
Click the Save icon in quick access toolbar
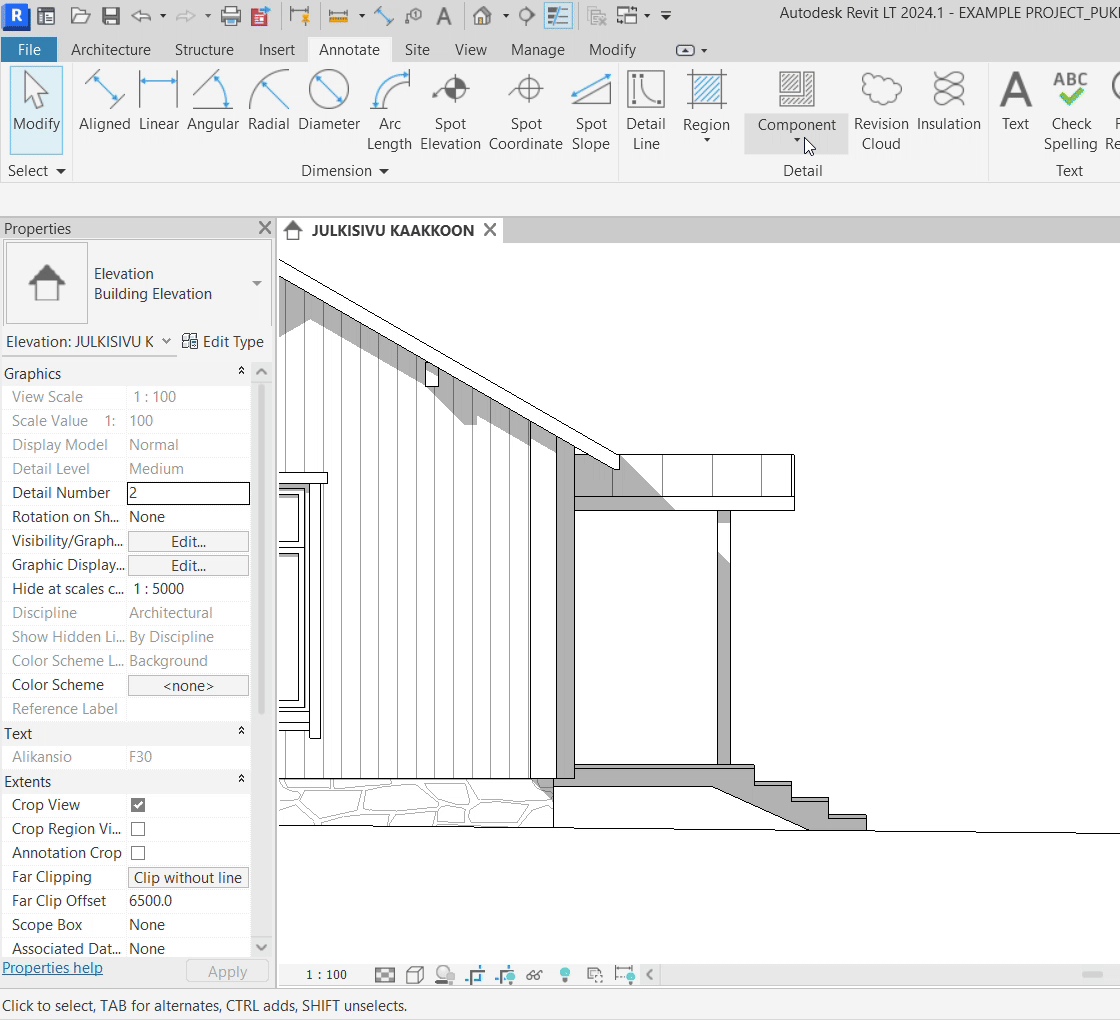tap(111, 16)
